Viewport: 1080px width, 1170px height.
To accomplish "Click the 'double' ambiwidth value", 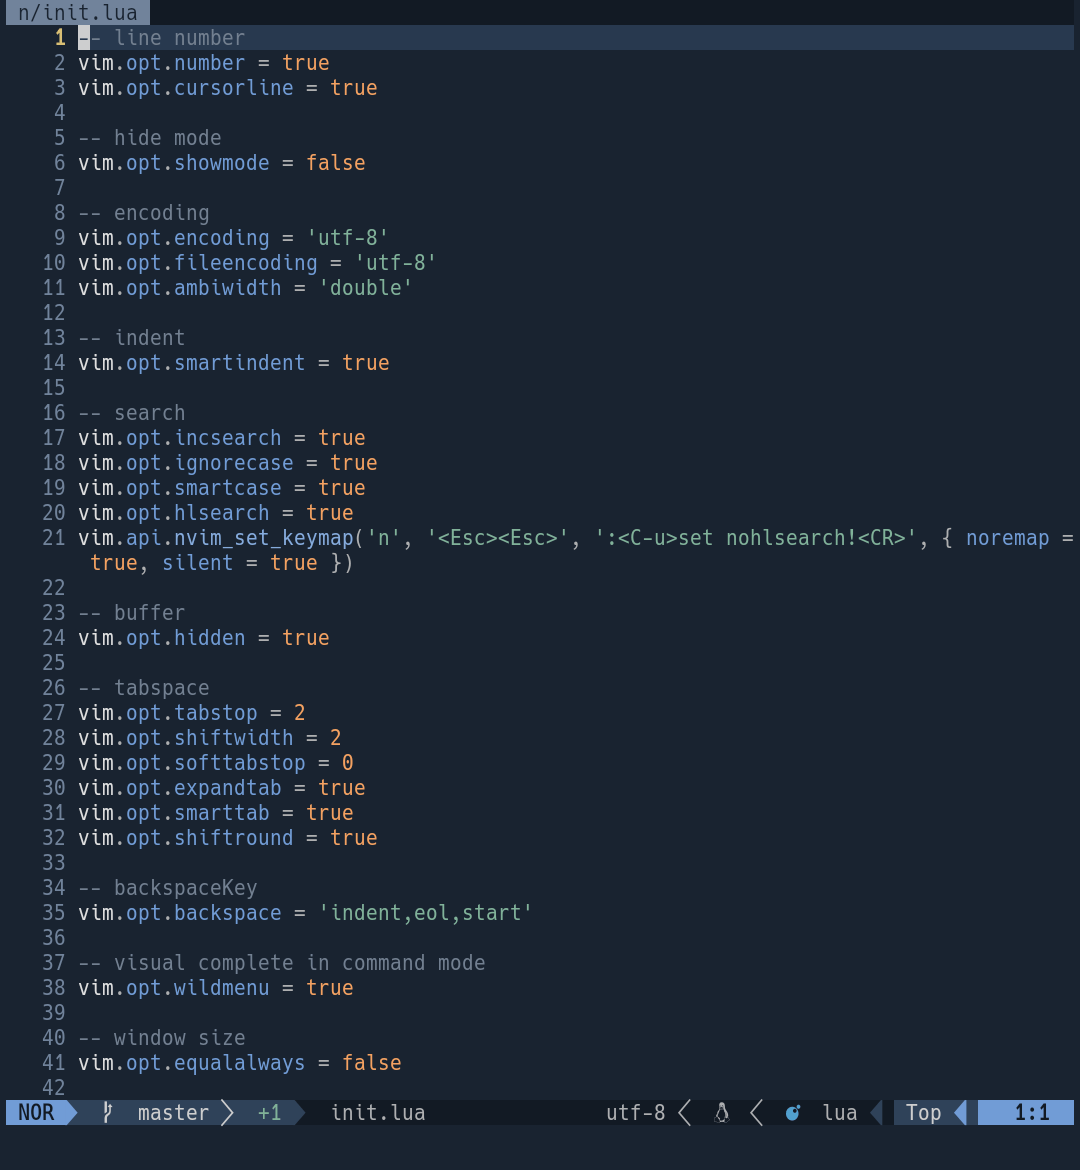I will coord(366,288).
